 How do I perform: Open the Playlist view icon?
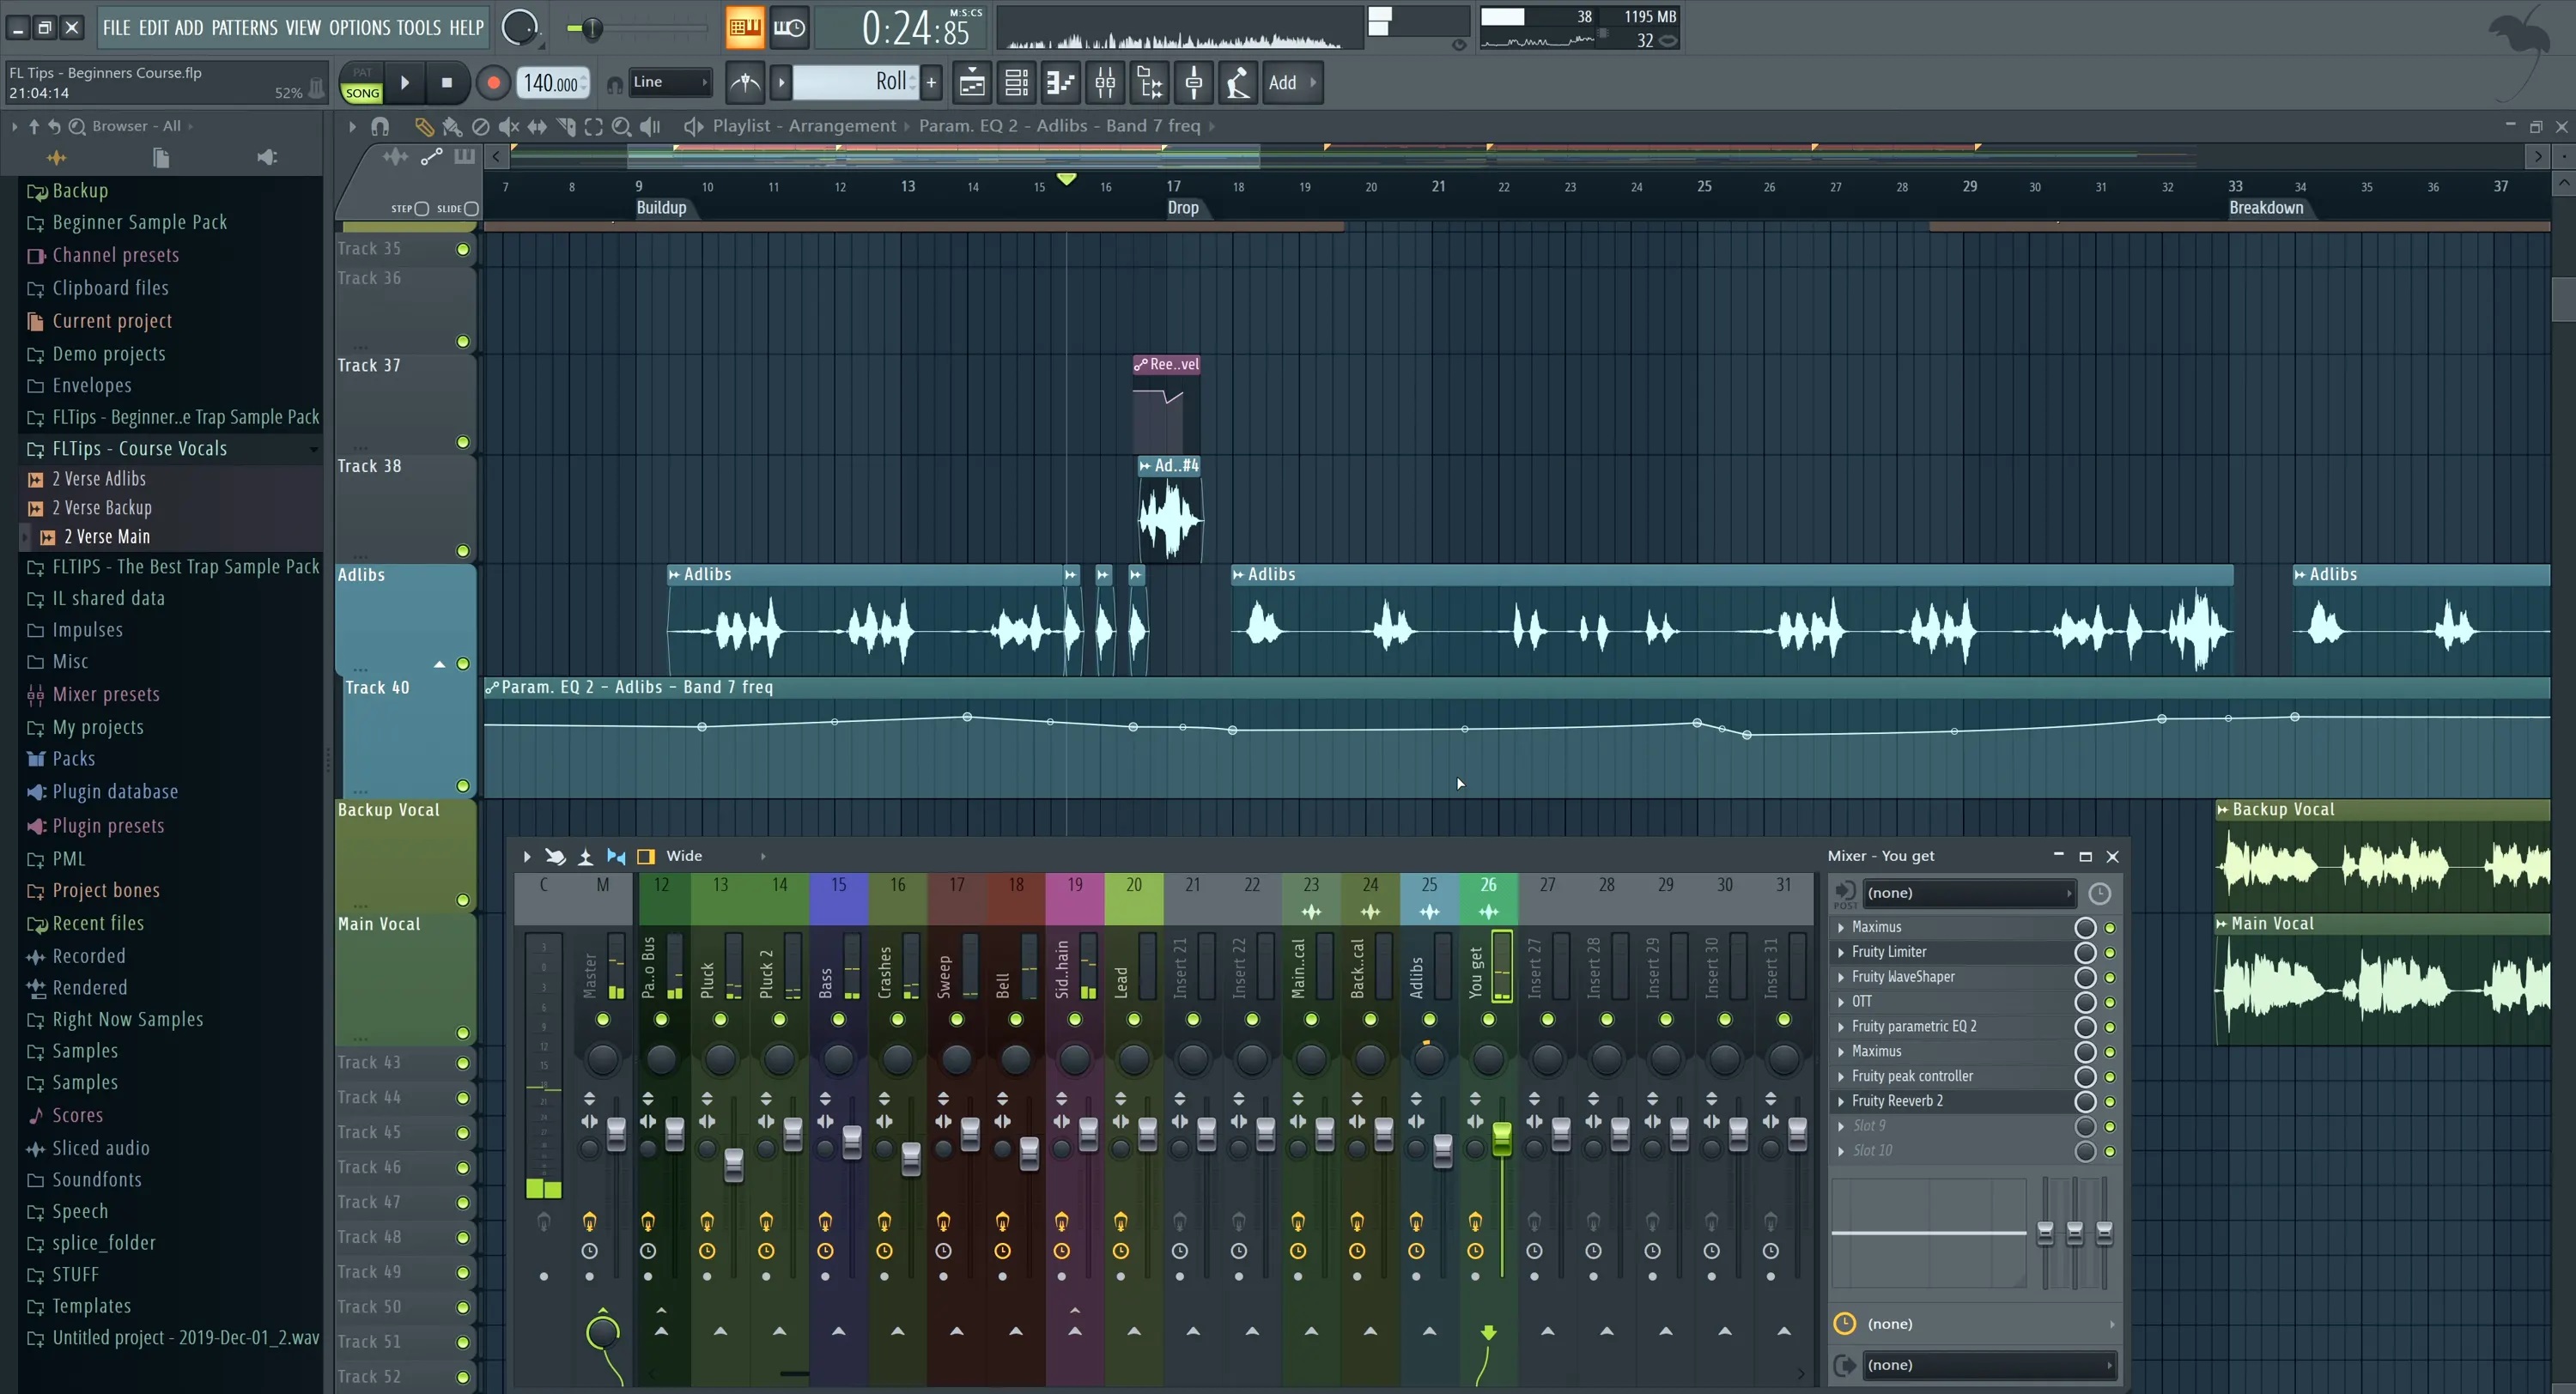(972, 83)
